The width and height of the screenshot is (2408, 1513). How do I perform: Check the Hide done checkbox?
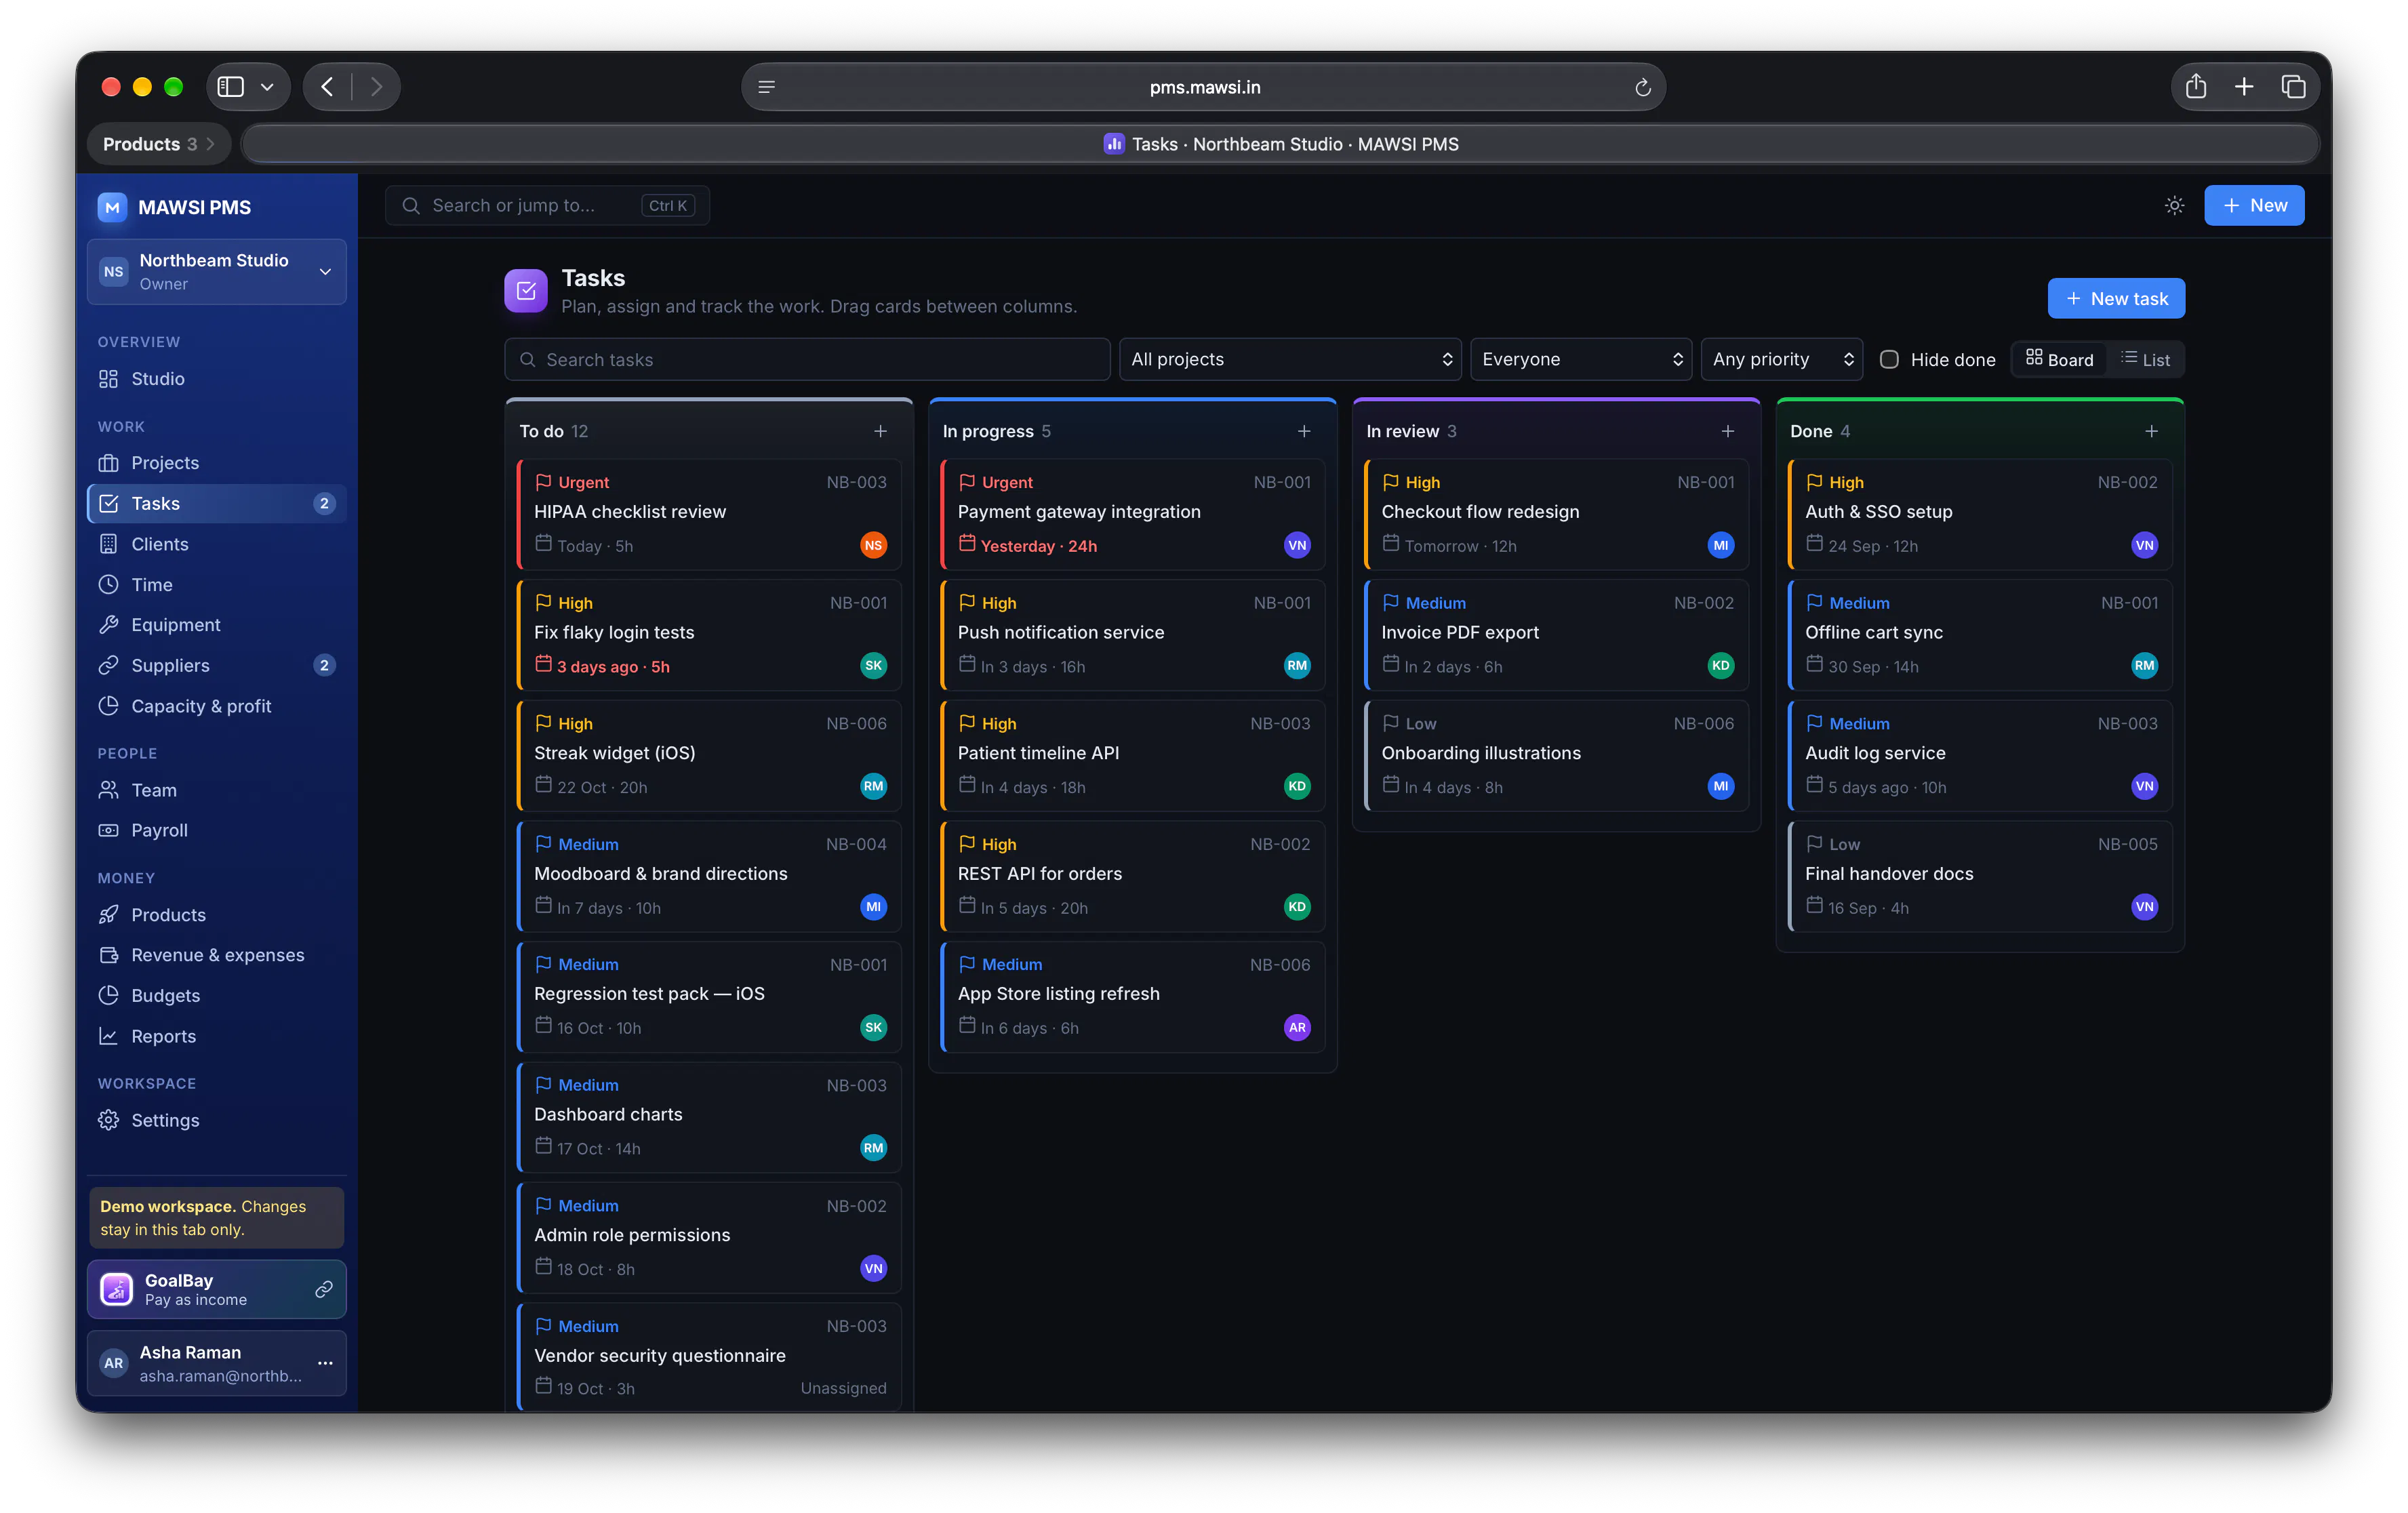click(1888, 359)
